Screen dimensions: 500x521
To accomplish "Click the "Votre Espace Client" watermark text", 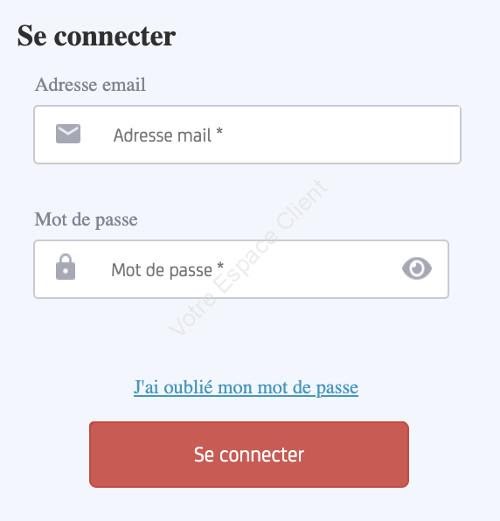I will pyautogui.click(x=248, y=257).
